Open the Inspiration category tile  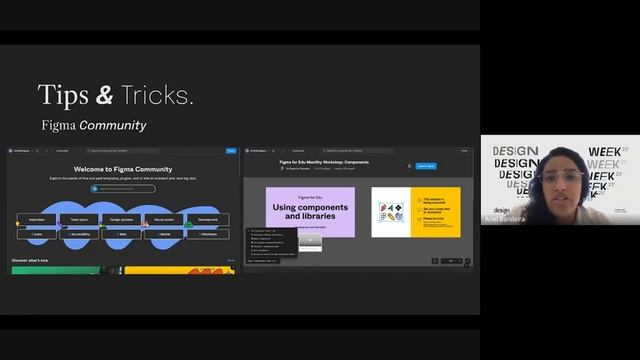tap(37, 220)
